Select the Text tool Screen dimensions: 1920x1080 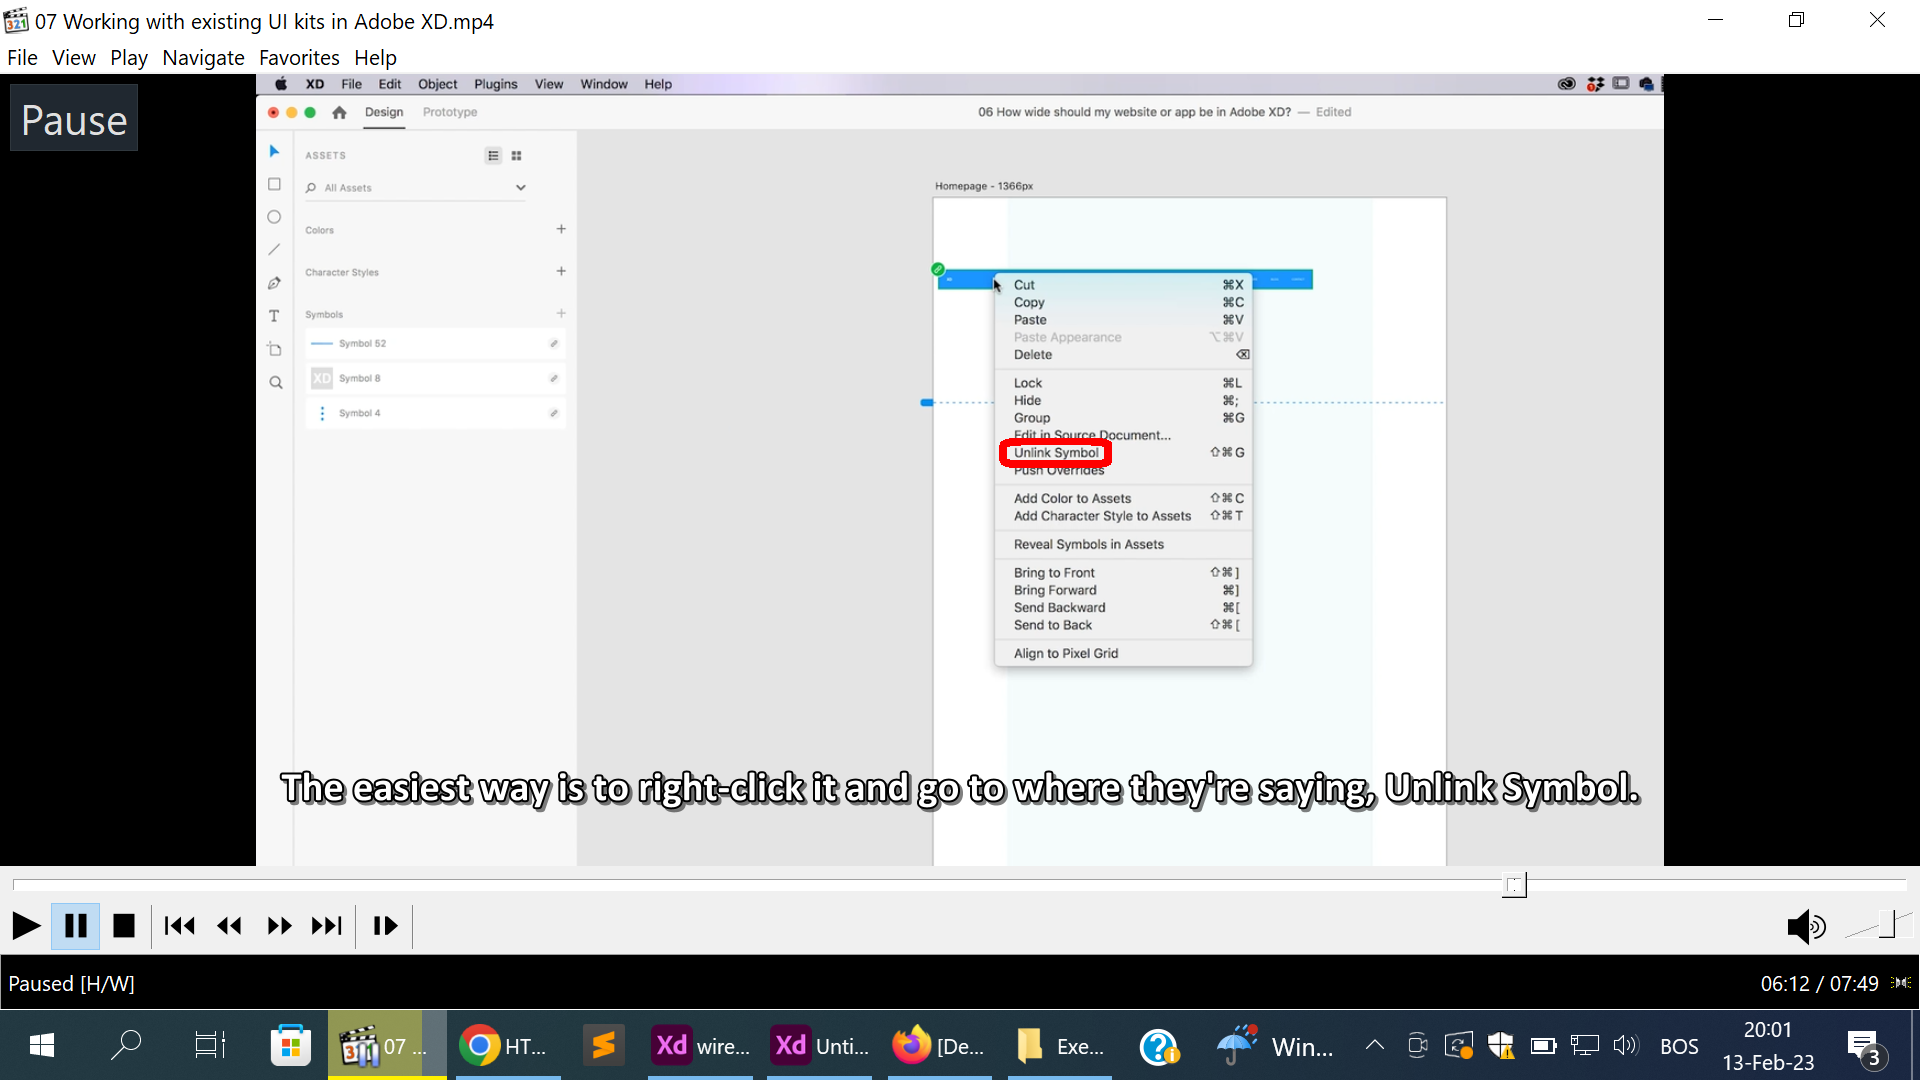point(274,315)
